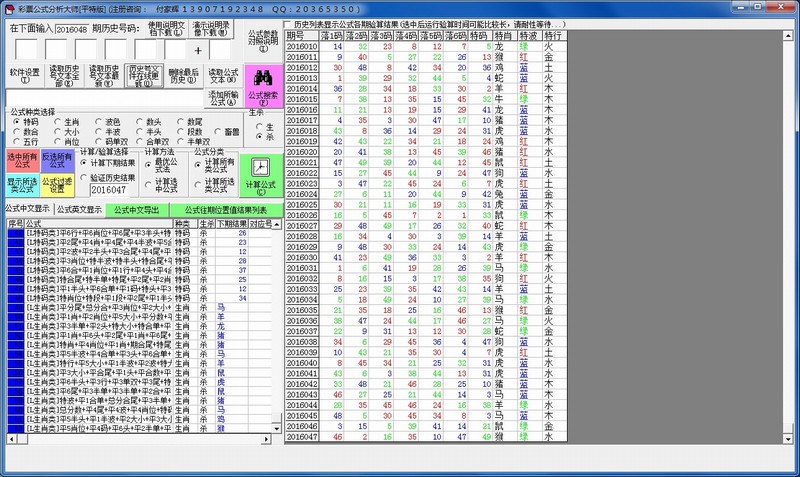Sort by the 下期结果 column header

[231, 223]
